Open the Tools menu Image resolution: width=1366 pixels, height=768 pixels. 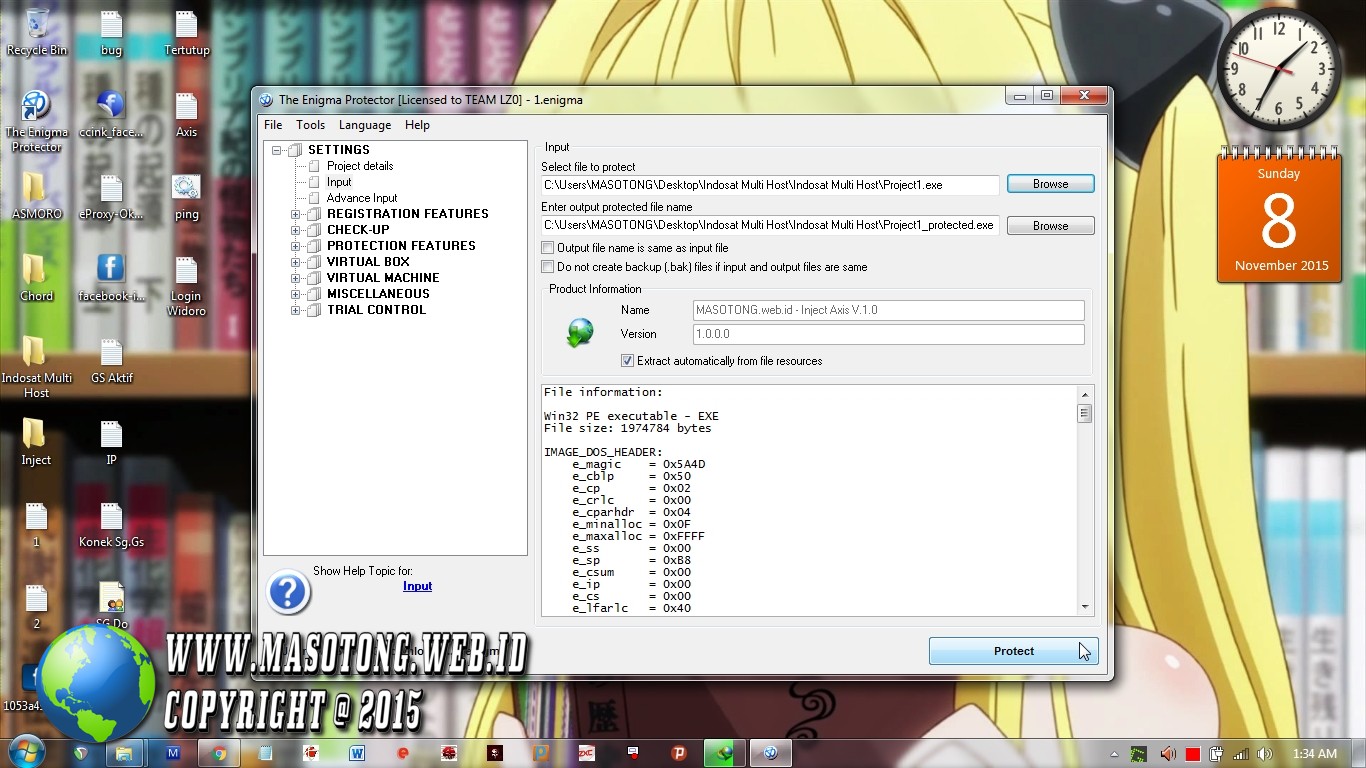click(x=310, y=125)
